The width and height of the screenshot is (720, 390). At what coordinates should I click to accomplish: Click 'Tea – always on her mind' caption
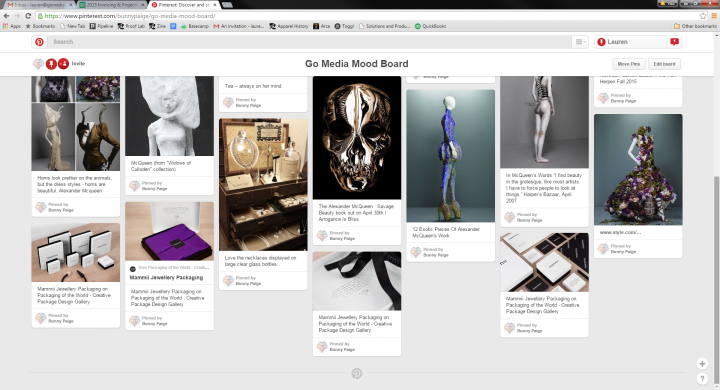(253, 86)
